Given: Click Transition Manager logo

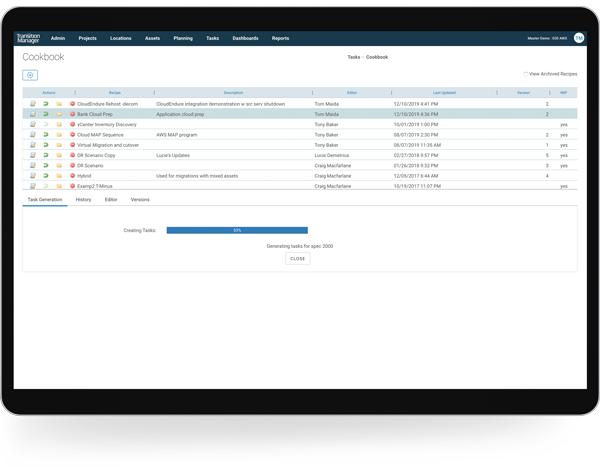Looking at the screenshot, I should (x=28, y=38).
